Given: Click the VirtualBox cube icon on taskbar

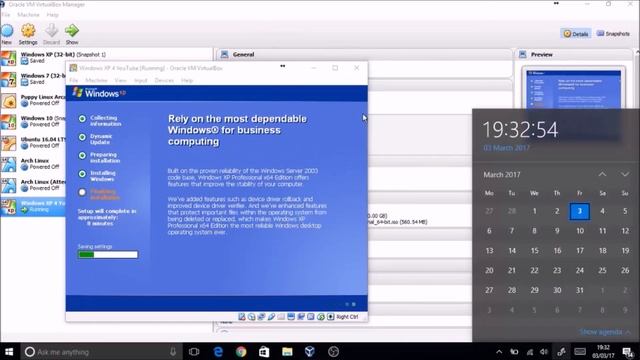Looking at the screenshot, I should pos(310,352).
